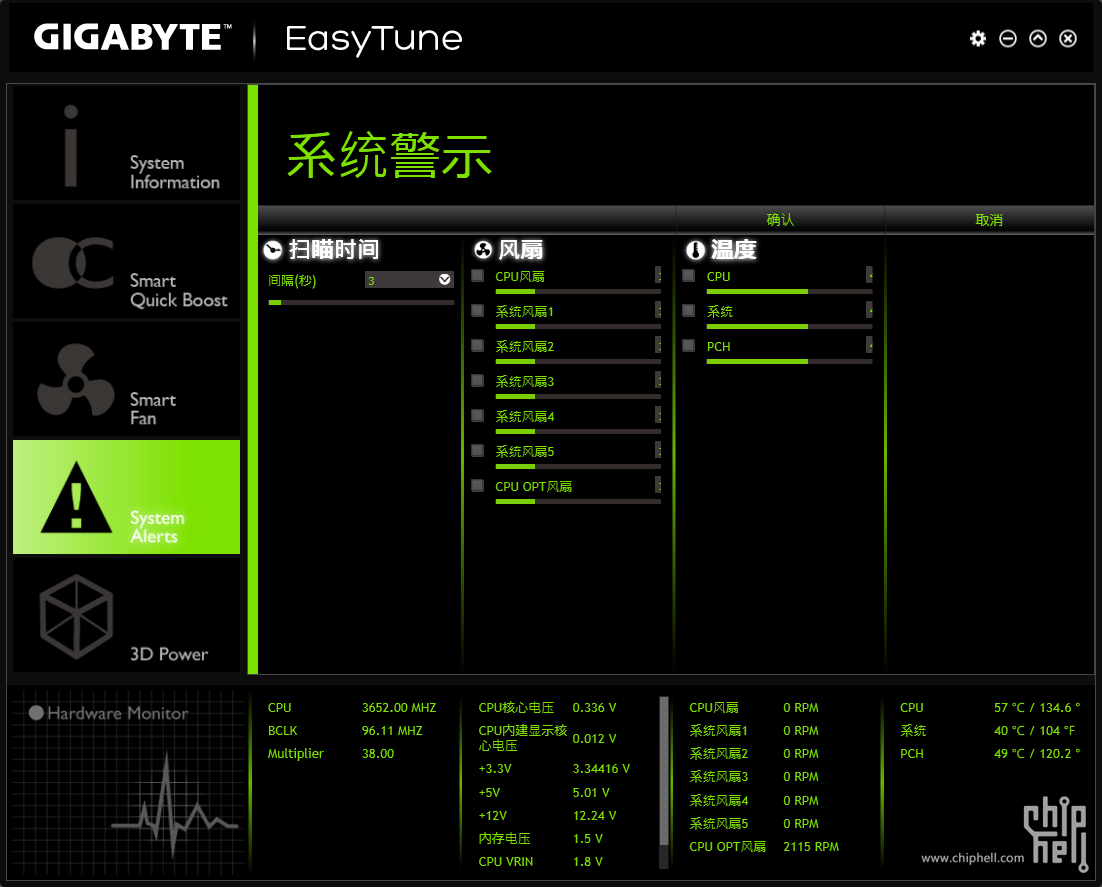Switch to Smart Quick Boost tab
The height and width of the screenshot is (887, 1102).
coord(127,261)
